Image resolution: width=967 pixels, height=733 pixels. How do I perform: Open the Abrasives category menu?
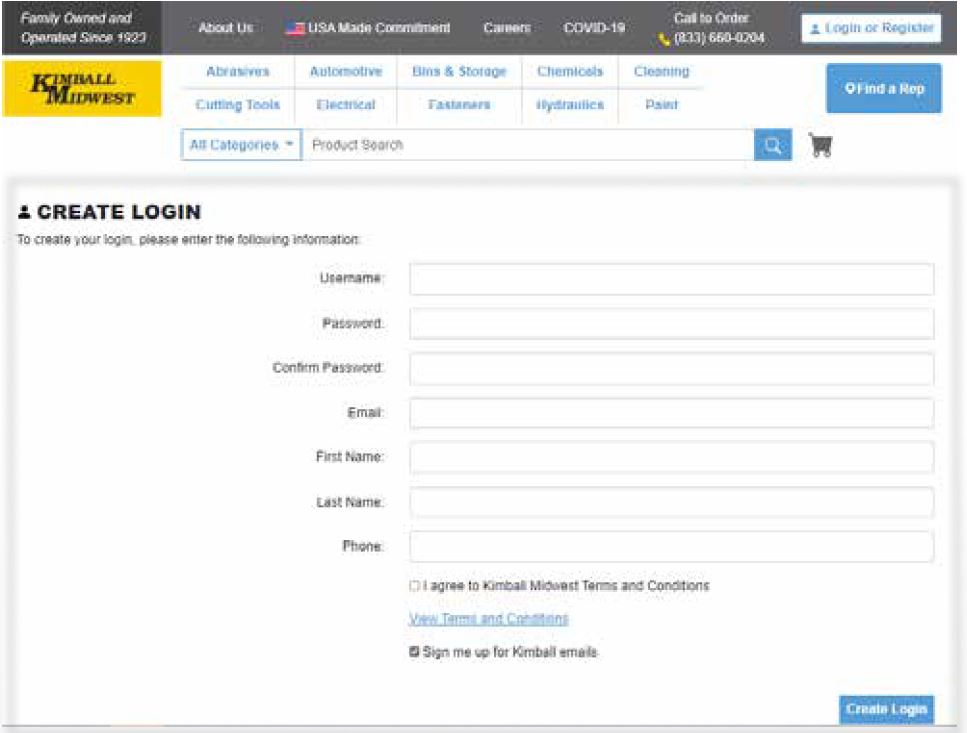tap(238, 72)
